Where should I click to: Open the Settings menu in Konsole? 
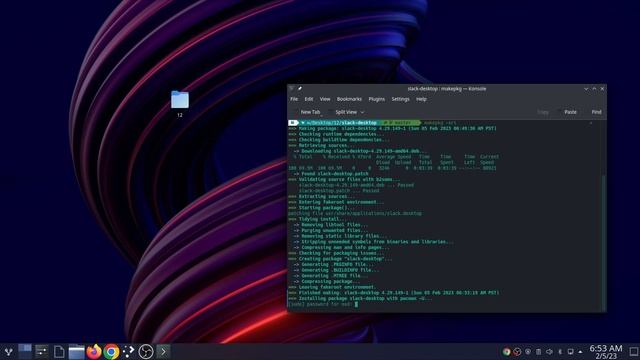point(400,99)
